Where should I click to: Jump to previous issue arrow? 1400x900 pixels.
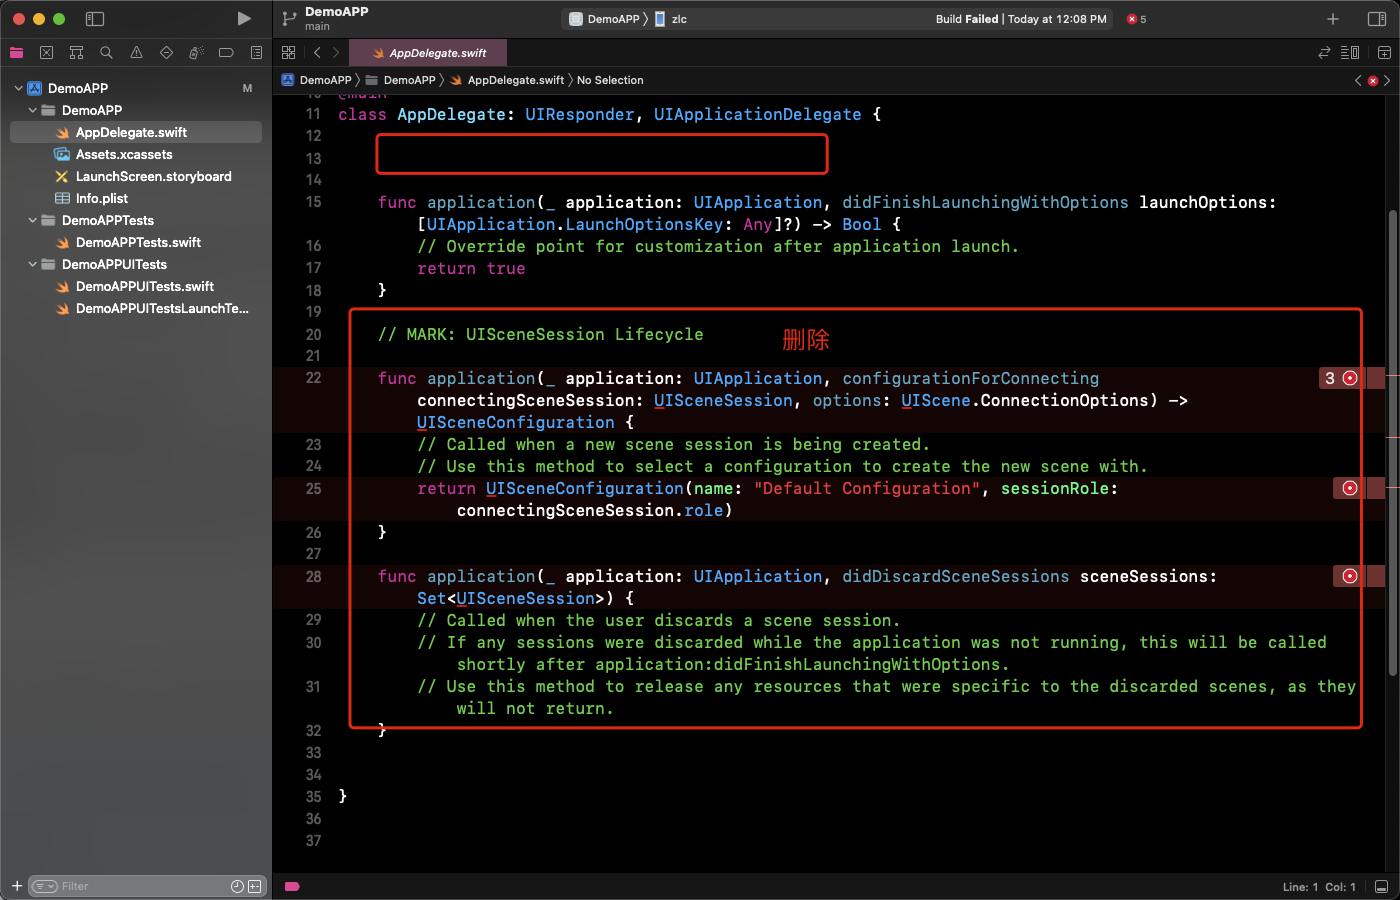pos(1358,80)
